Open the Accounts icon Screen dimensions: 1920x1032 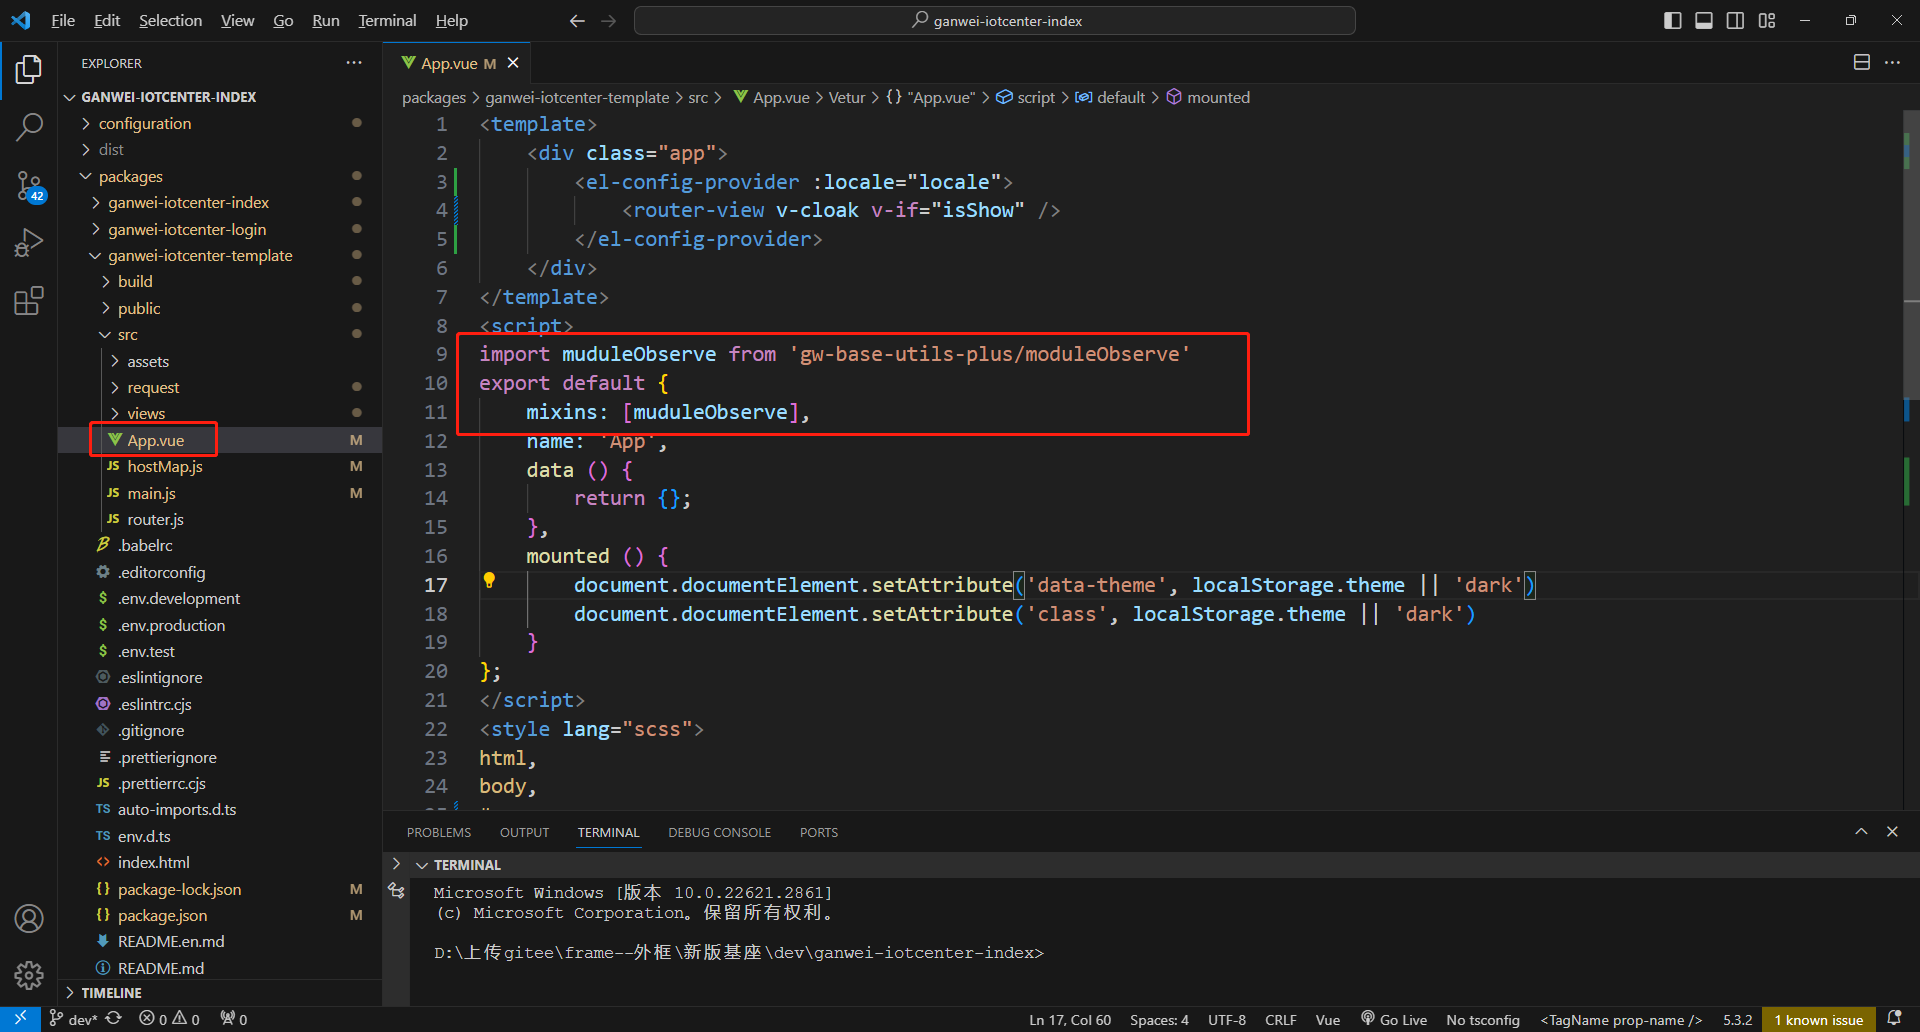pos(29,918)
